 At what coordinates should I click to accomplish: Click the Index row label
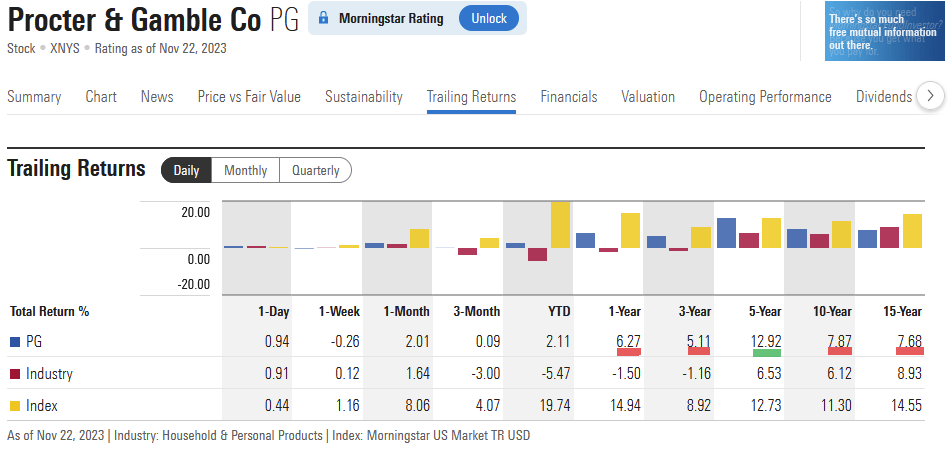point(42,406)
